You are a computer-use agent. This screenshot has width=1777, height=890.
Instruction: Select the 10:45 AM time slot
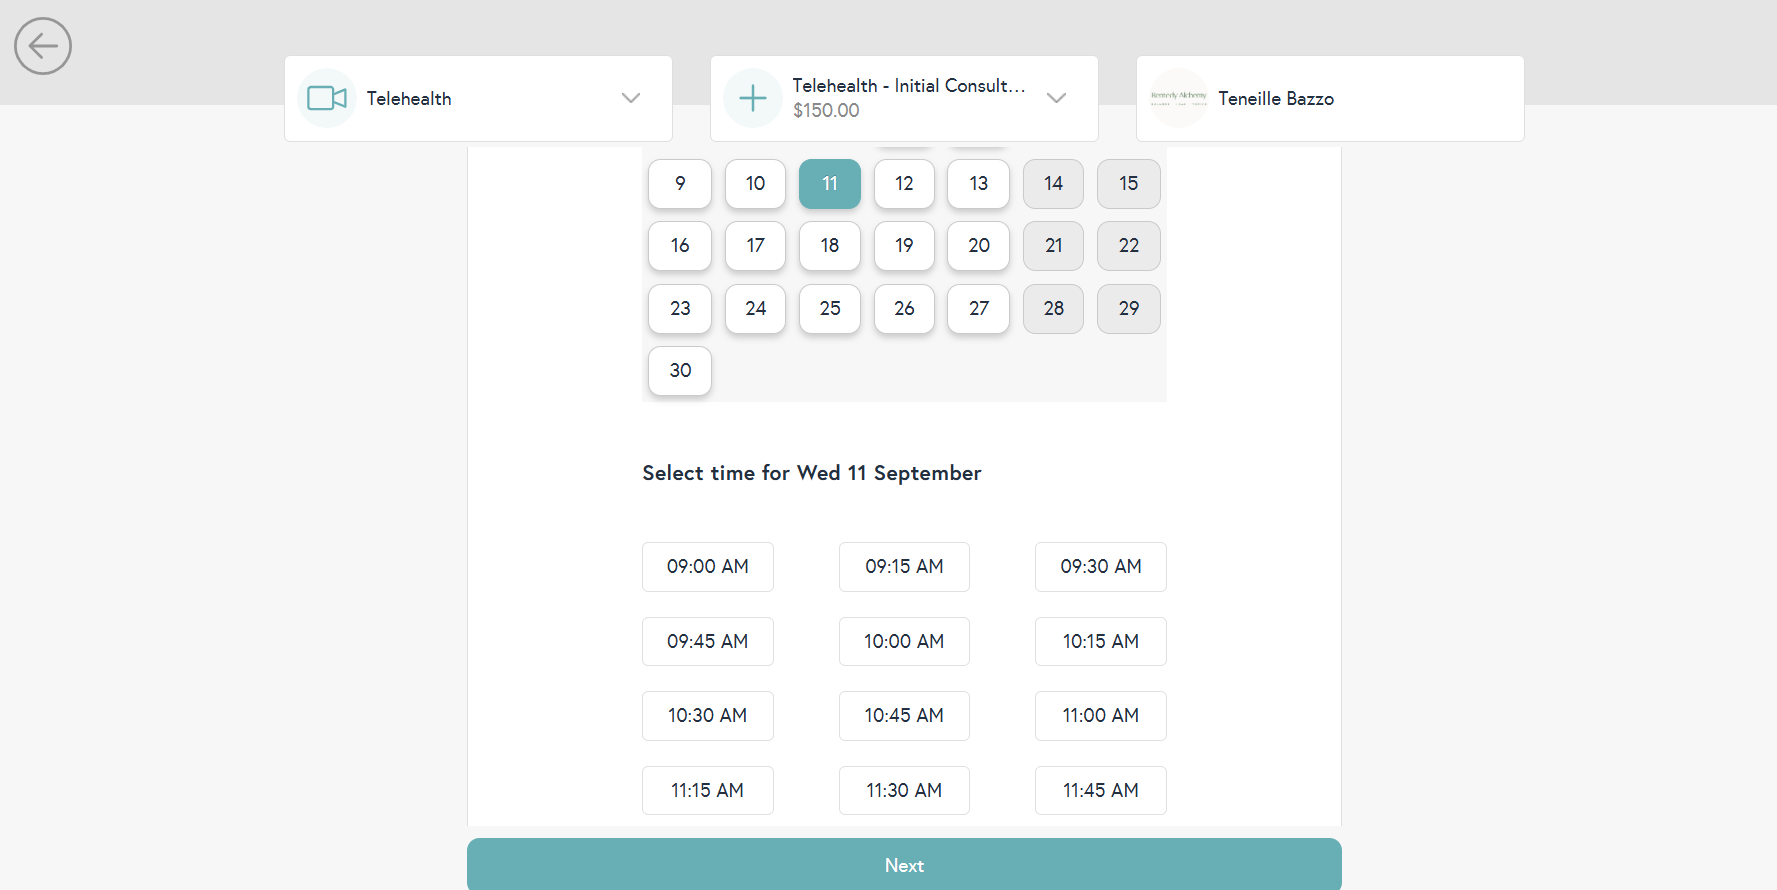click(904, 716)
